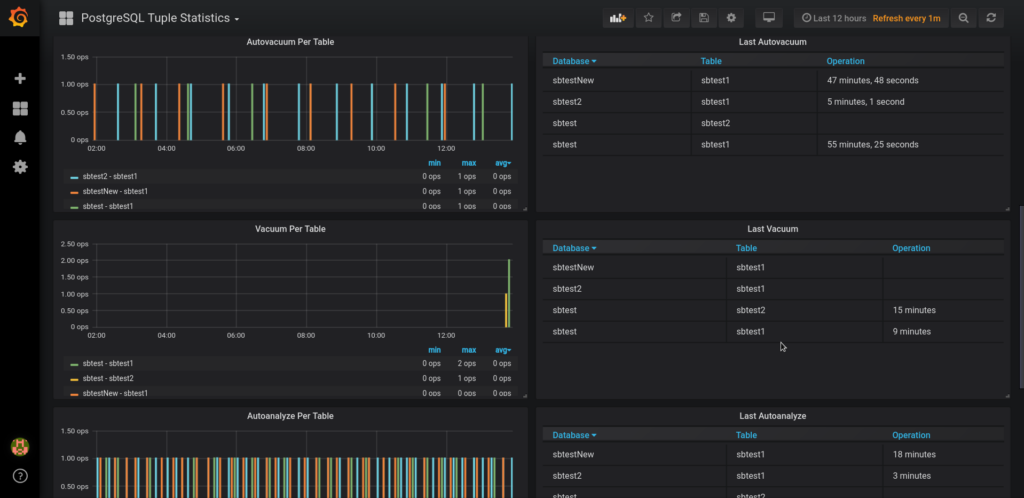
Task: Open the Create plus menu in sidebar
Action: tap(19, 78)
